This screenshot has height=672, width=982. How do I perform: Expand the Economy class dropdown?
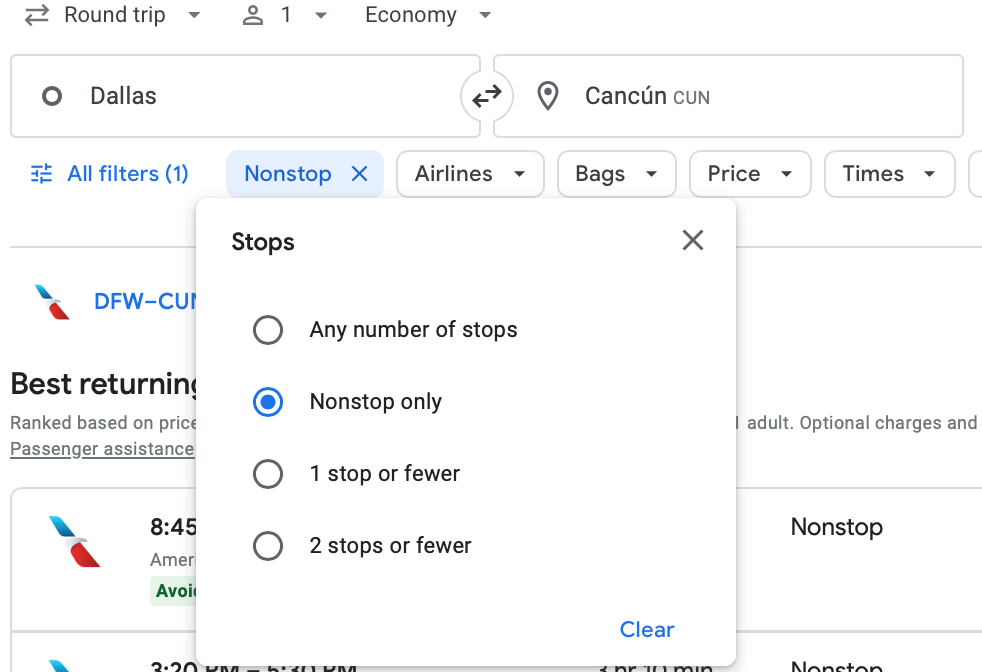[x=428, y=16]
